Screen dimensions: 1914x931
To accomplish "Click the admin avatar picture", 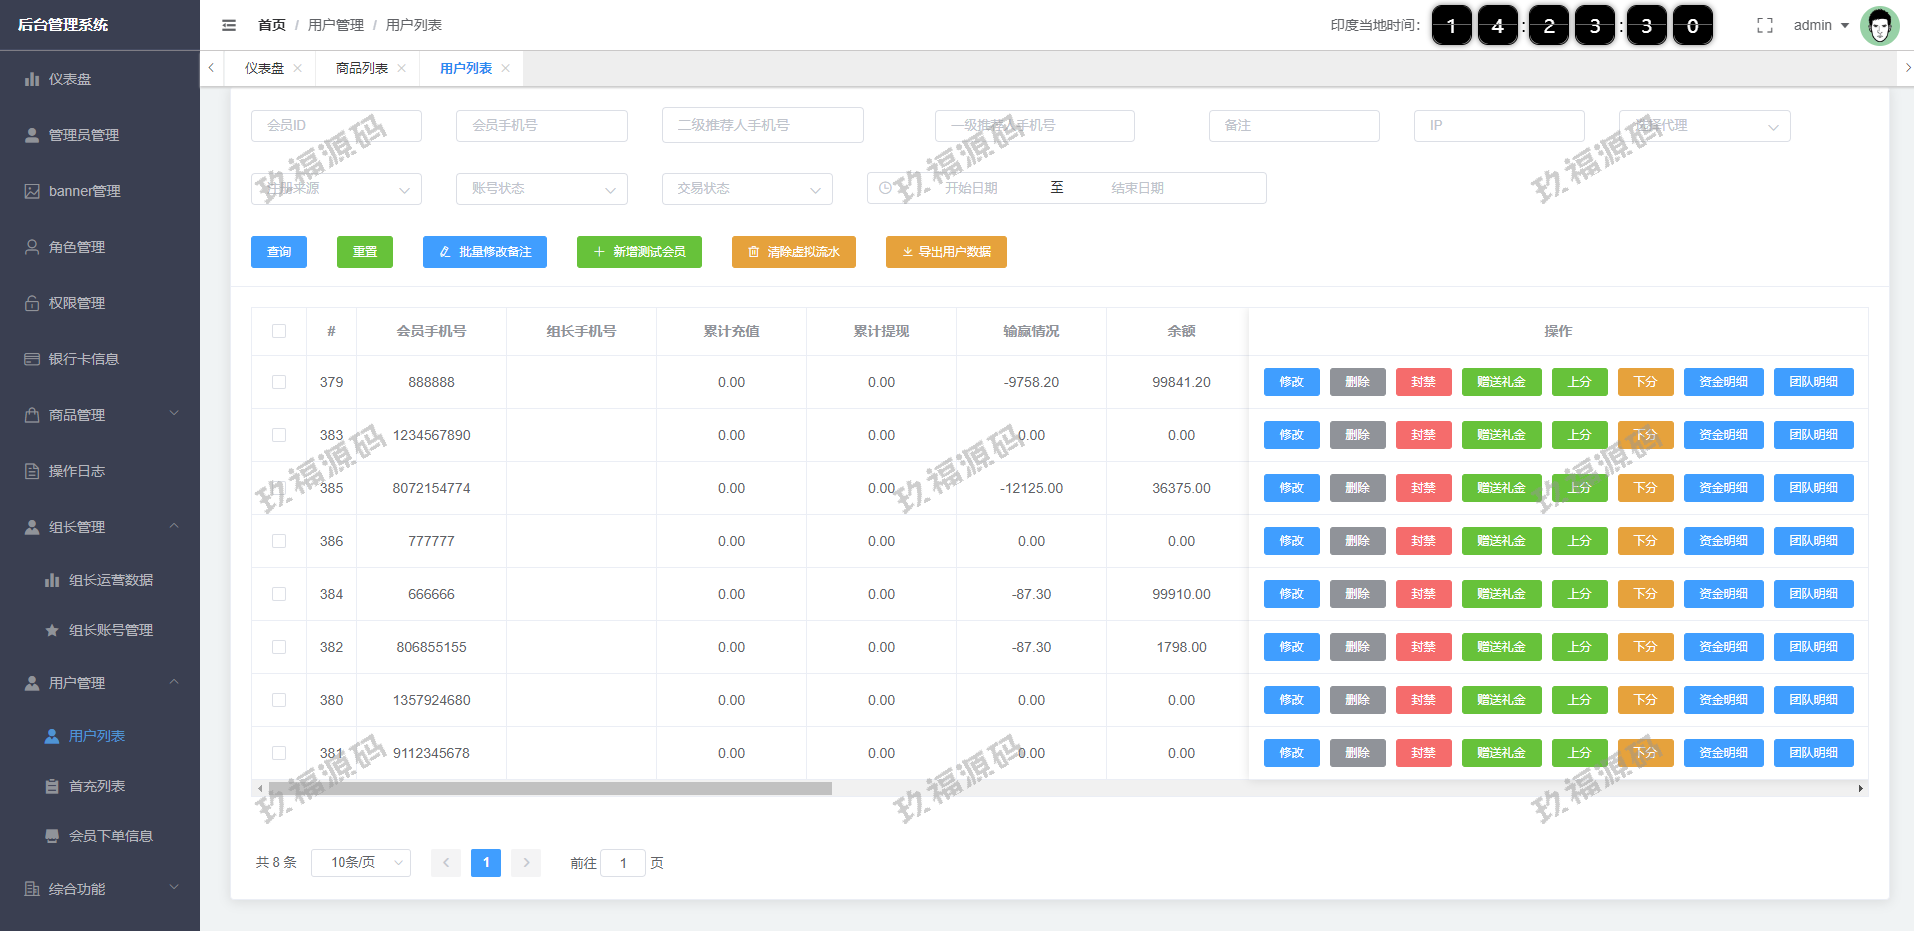I will click(1879, 26).
